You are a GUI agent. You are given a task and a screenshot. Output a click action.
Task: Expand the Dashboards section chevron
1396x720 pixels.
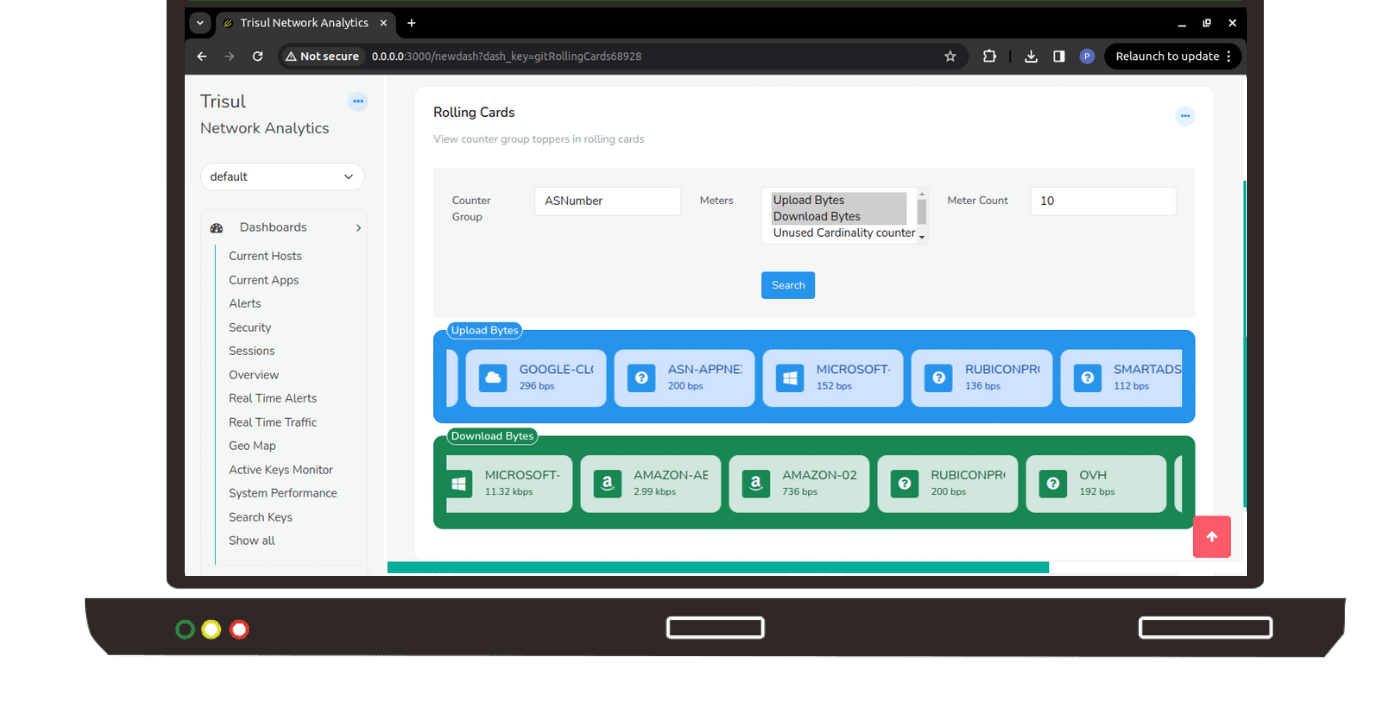[x=358, y=228]
